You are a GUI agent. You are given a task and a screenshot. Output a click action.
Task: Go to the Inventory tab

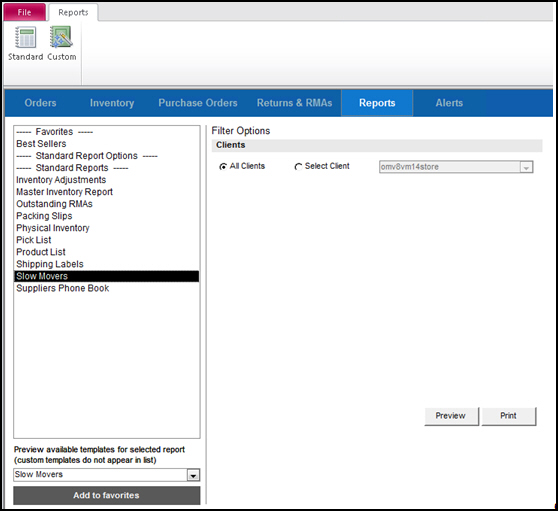coord(112,103)
